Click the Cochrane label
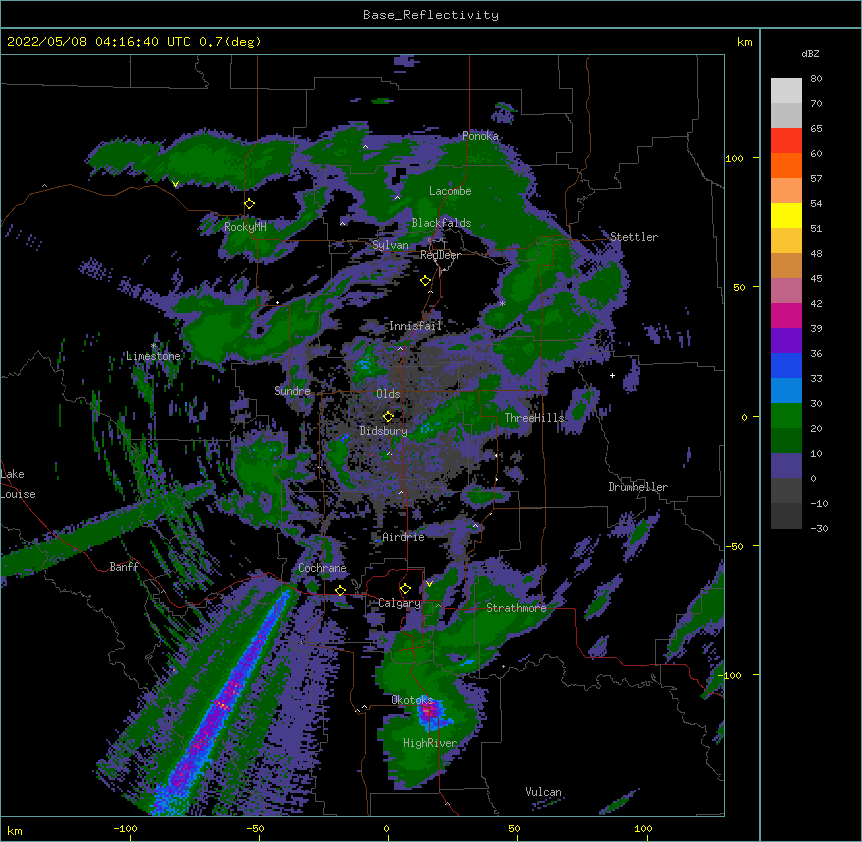Screen dimensions: 862x842 point(322,568)
